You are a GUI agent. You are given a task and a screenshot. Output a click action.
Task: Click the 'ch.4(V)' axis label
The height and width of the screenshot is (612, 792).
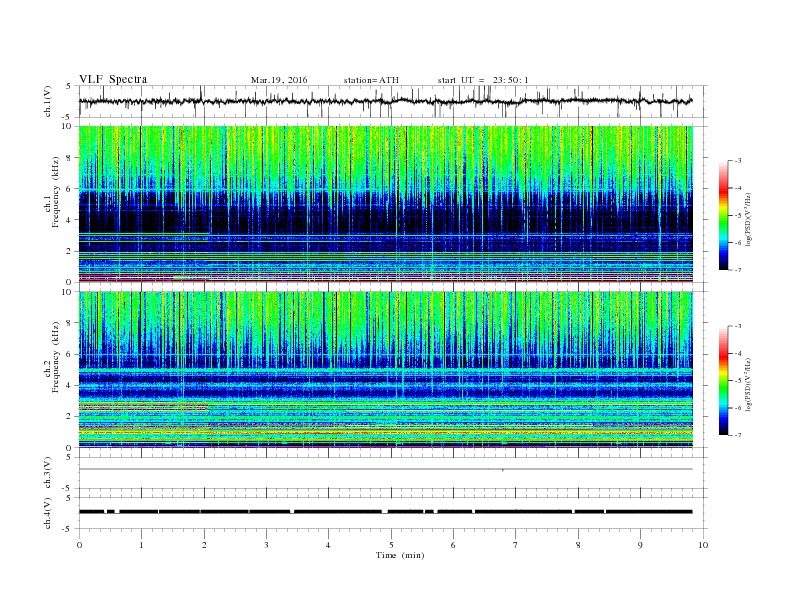pos(48,513)
